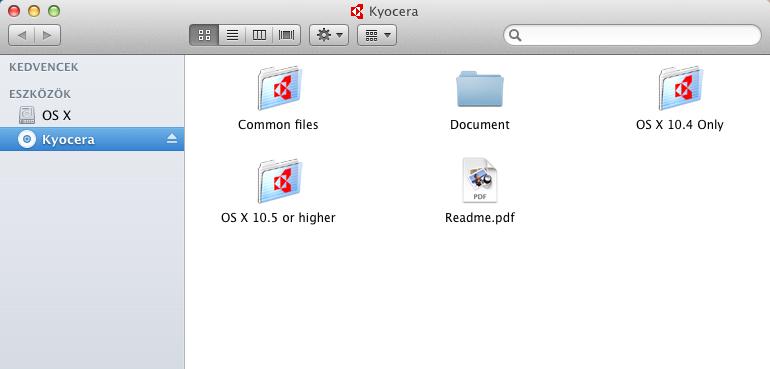Click the 'OS X 10.4 Only' label text
770x369 pixels.
tap(680, 125)
